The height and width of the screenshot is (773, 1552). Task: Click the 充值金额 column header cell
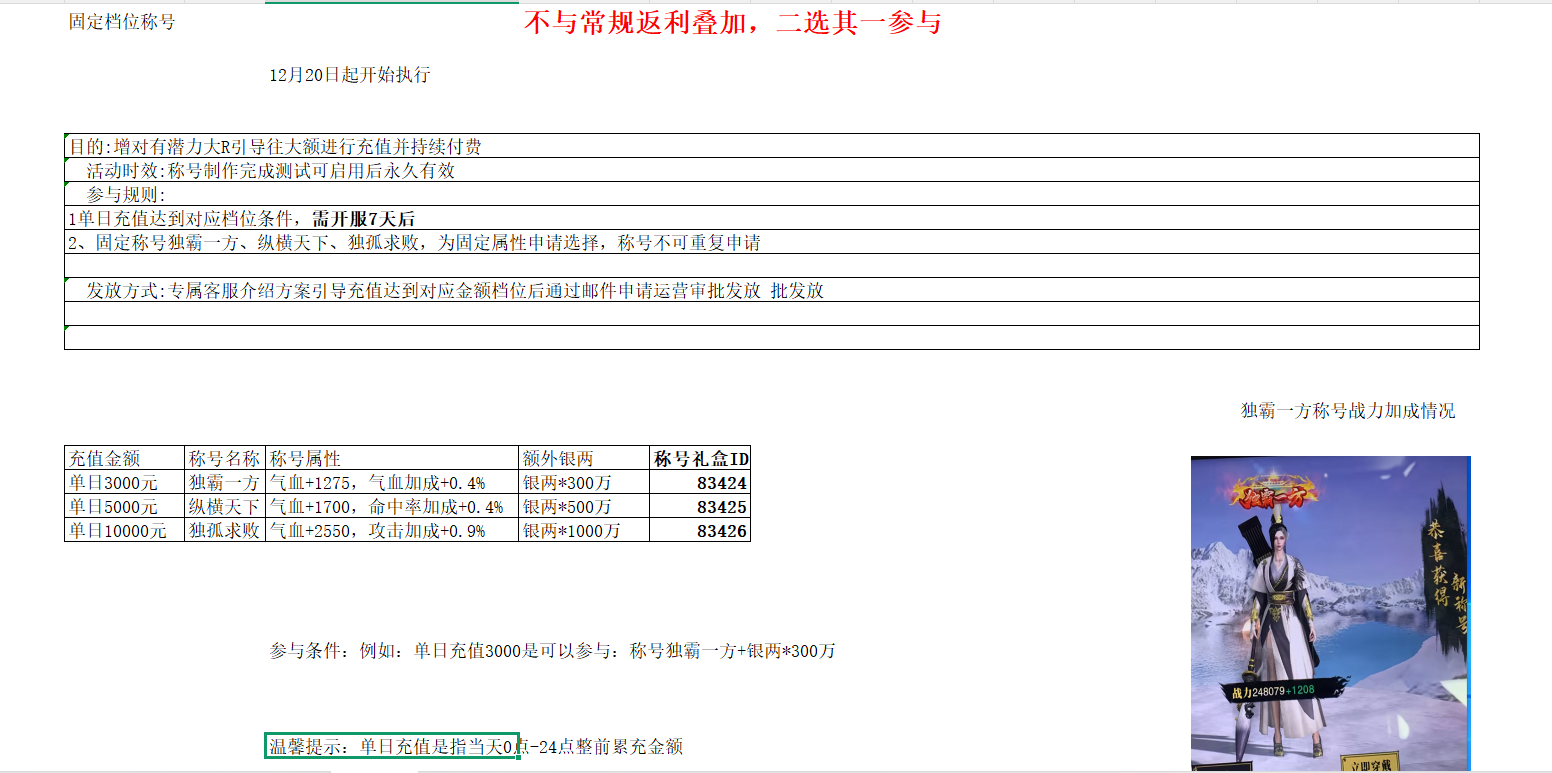coord(124,459)
